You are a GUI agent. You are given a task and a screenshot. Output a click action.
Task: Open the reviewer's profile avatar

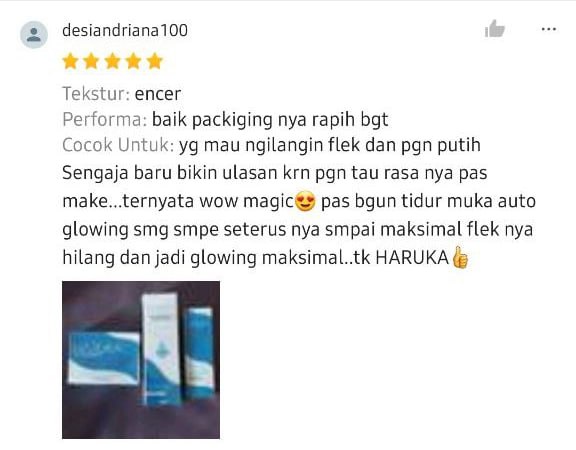point(34,35)
